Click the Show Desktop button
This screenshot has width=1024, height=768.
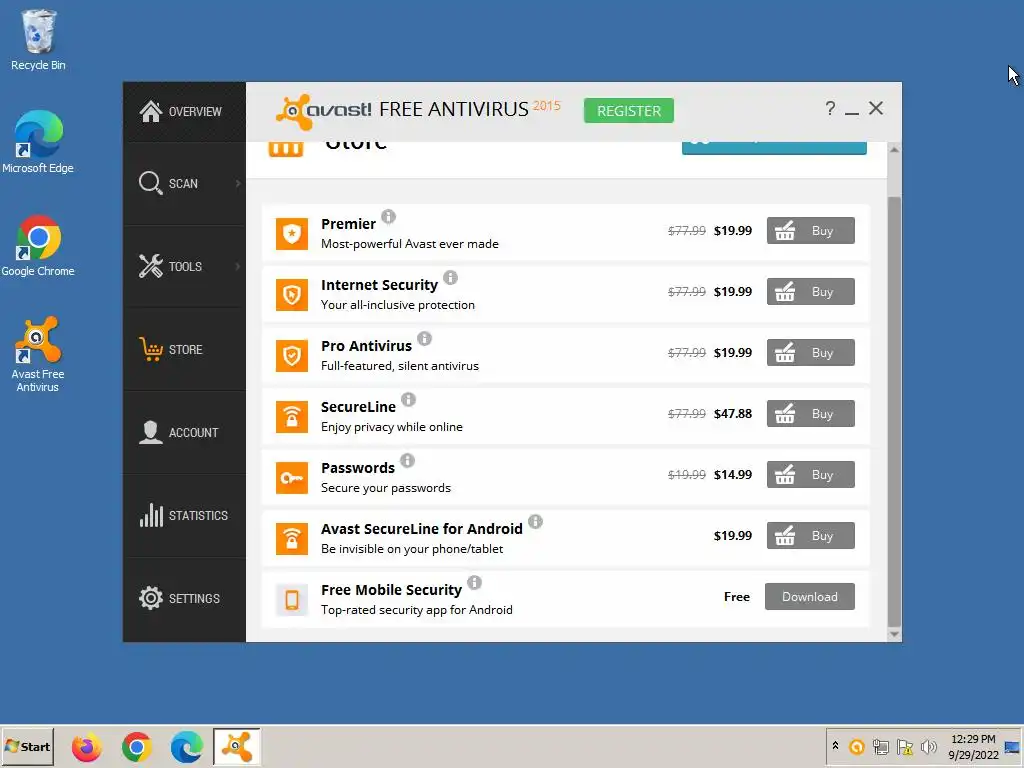(x=1012, y=746)
